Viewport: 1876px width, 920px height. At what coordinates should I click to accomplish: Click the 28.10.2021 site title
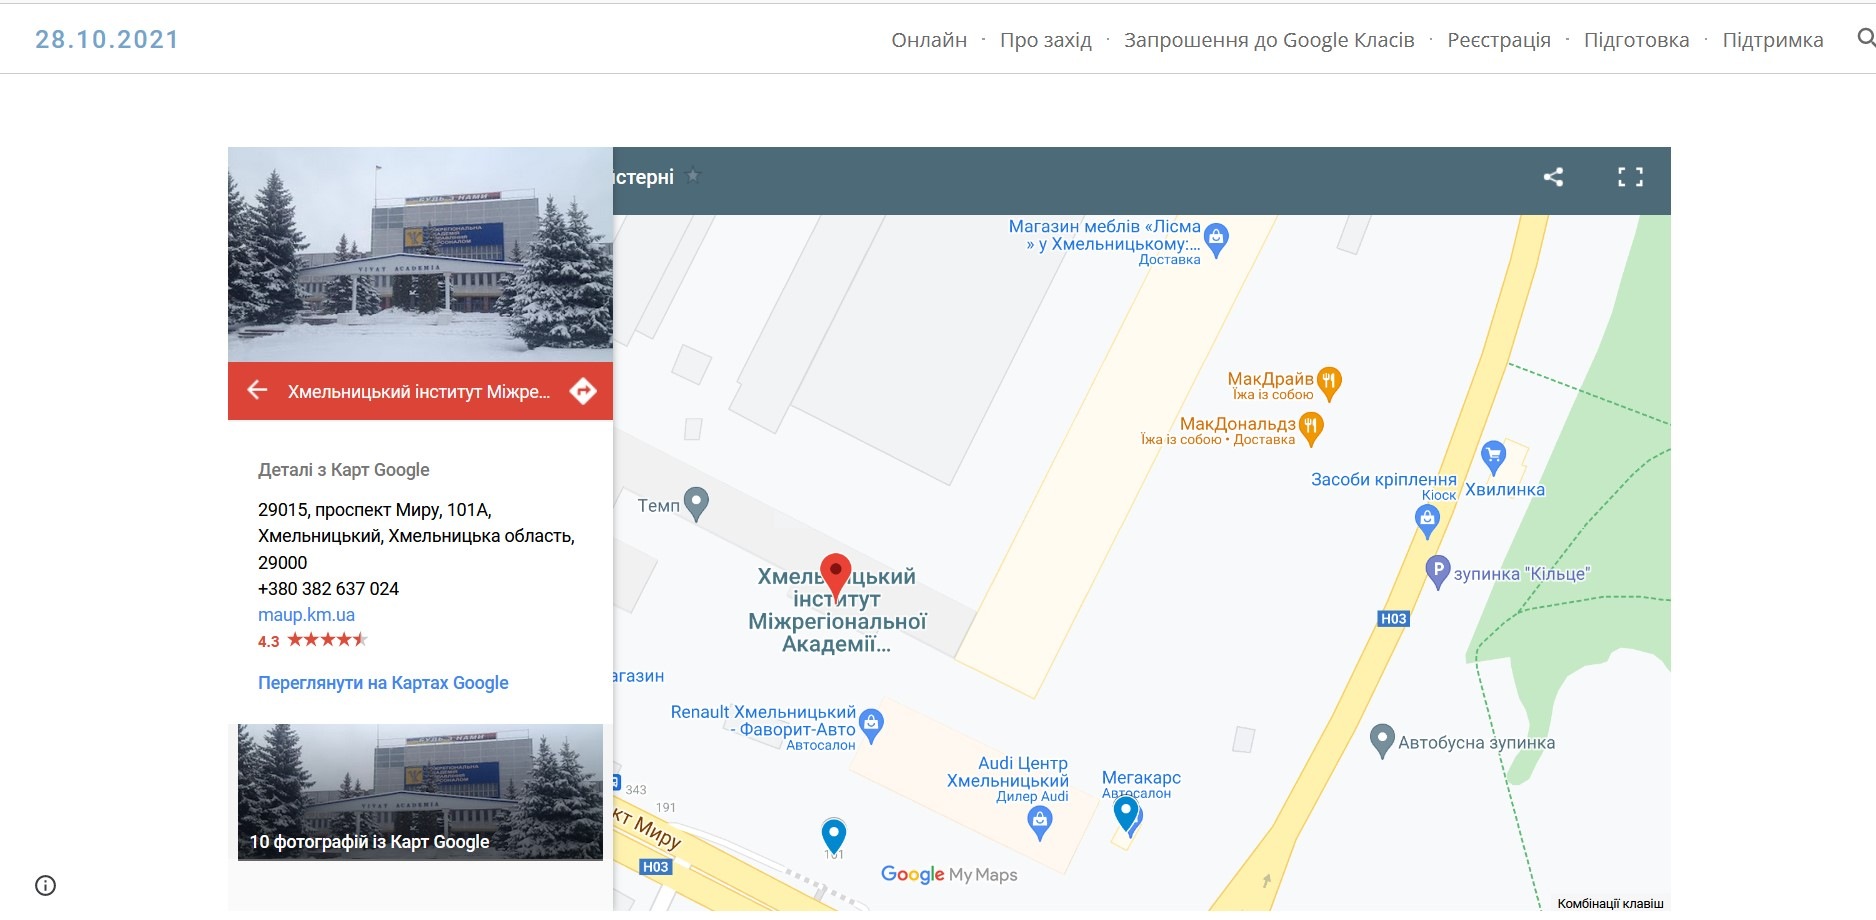(107, 39)
